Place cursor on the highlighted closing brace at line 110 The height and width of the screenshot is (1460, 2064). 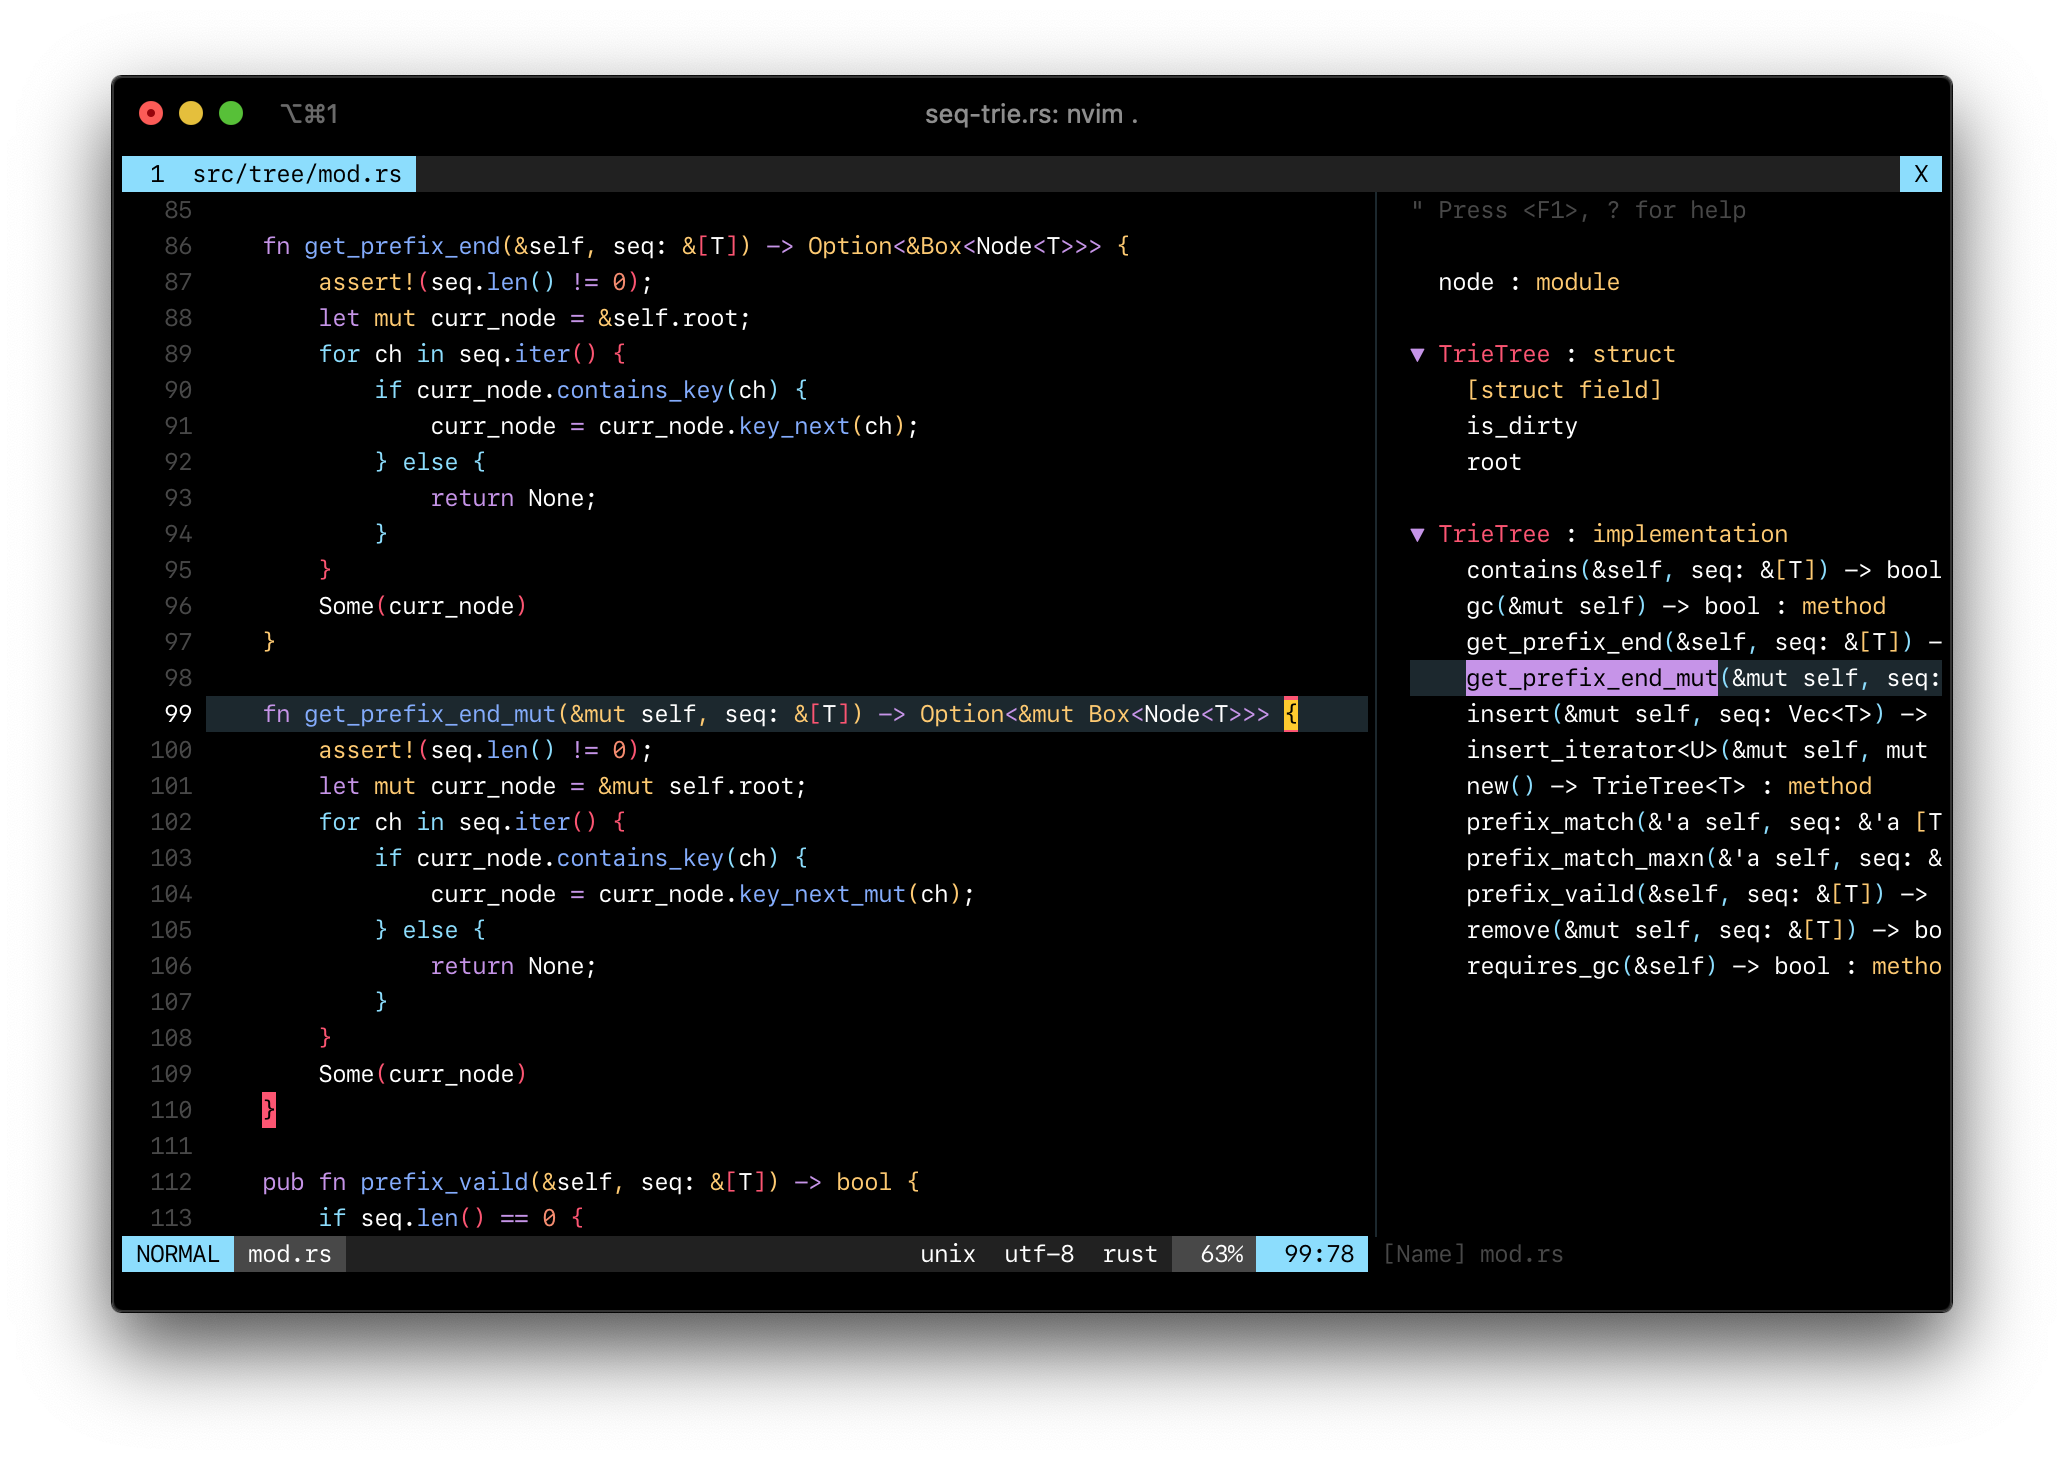click(x=269, y=1110)
